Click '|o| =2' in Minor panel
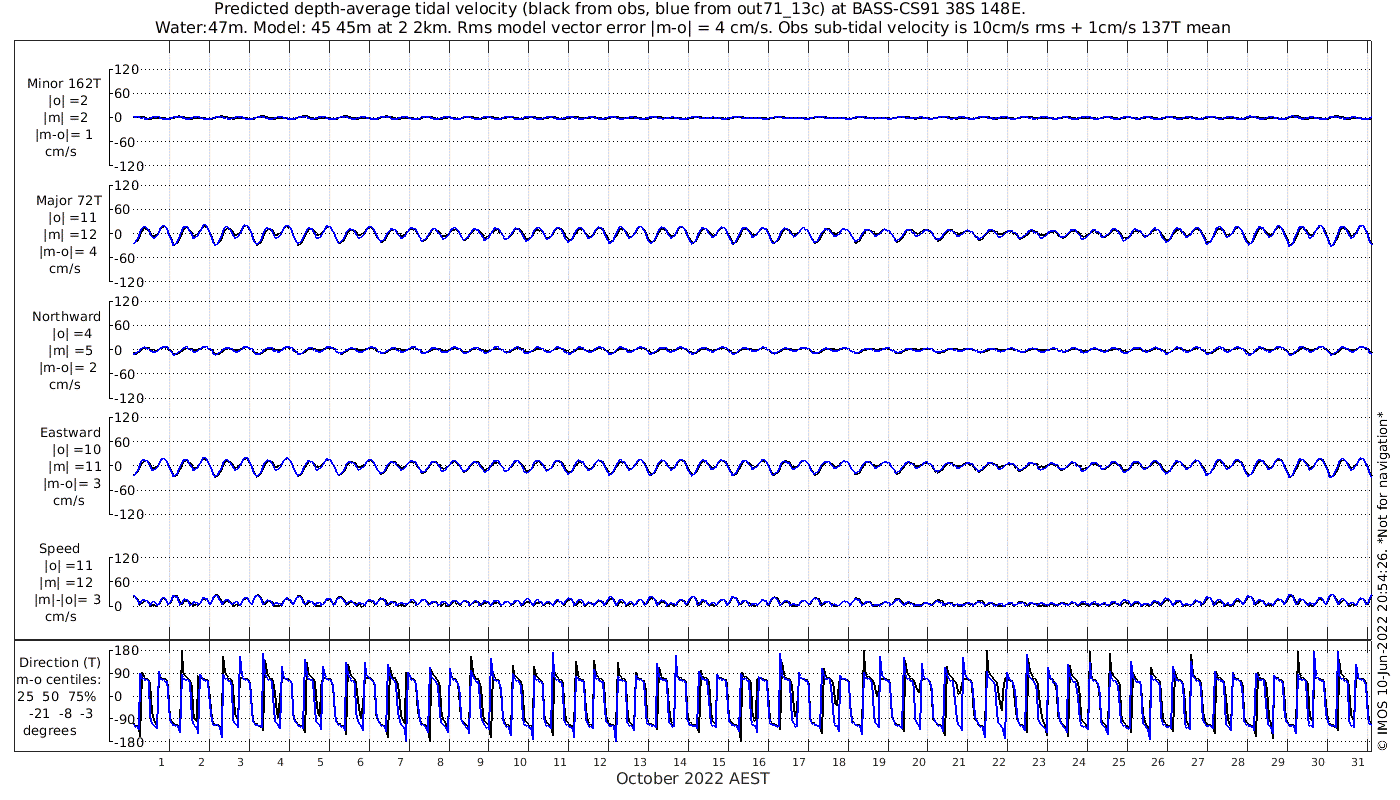The width and height of the screenshot is (1400, 800). (68, 101)
